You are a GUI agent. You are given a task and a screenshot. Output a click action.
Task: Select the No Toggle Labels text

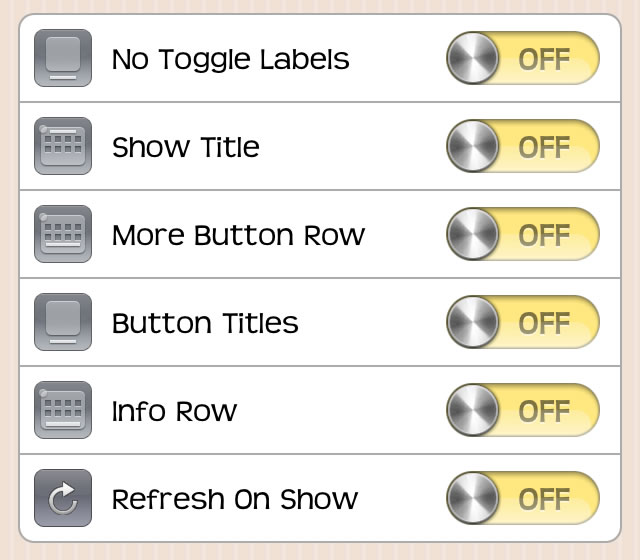point(231,60)
